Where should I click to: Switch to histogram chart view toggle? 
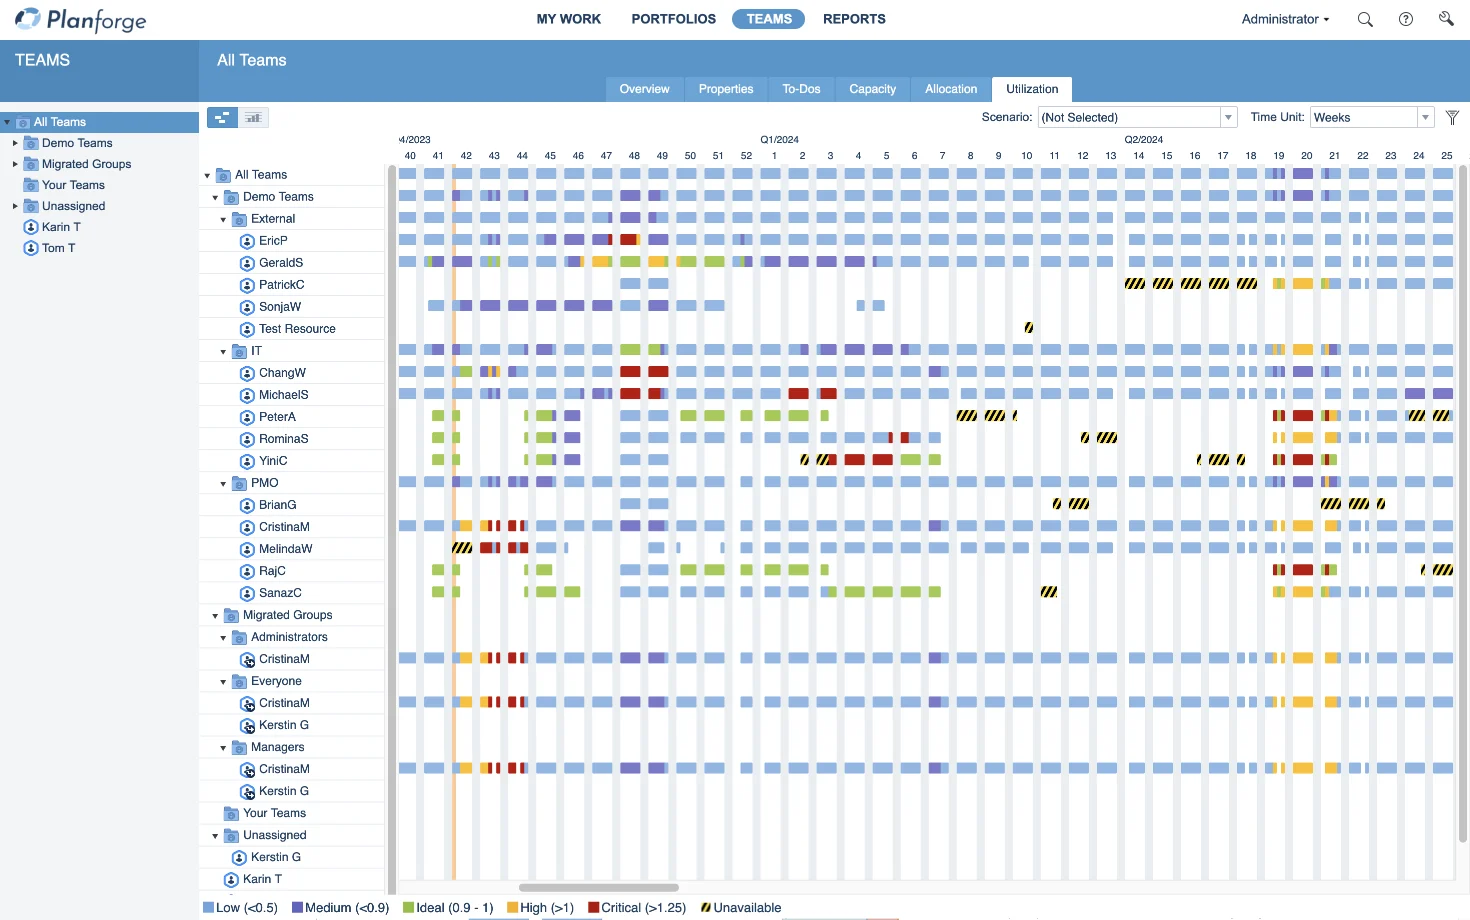253,118
